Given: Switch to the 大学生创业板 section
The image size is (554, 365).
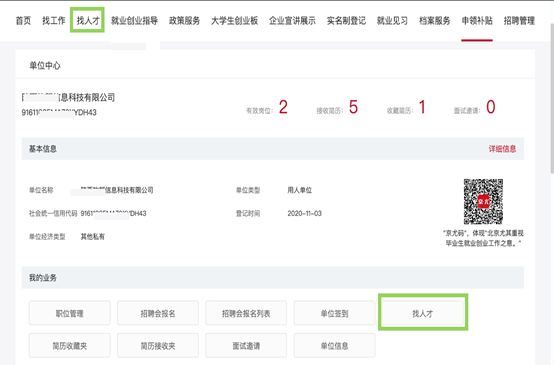Looking at the screenshot, I should (234, 21).
